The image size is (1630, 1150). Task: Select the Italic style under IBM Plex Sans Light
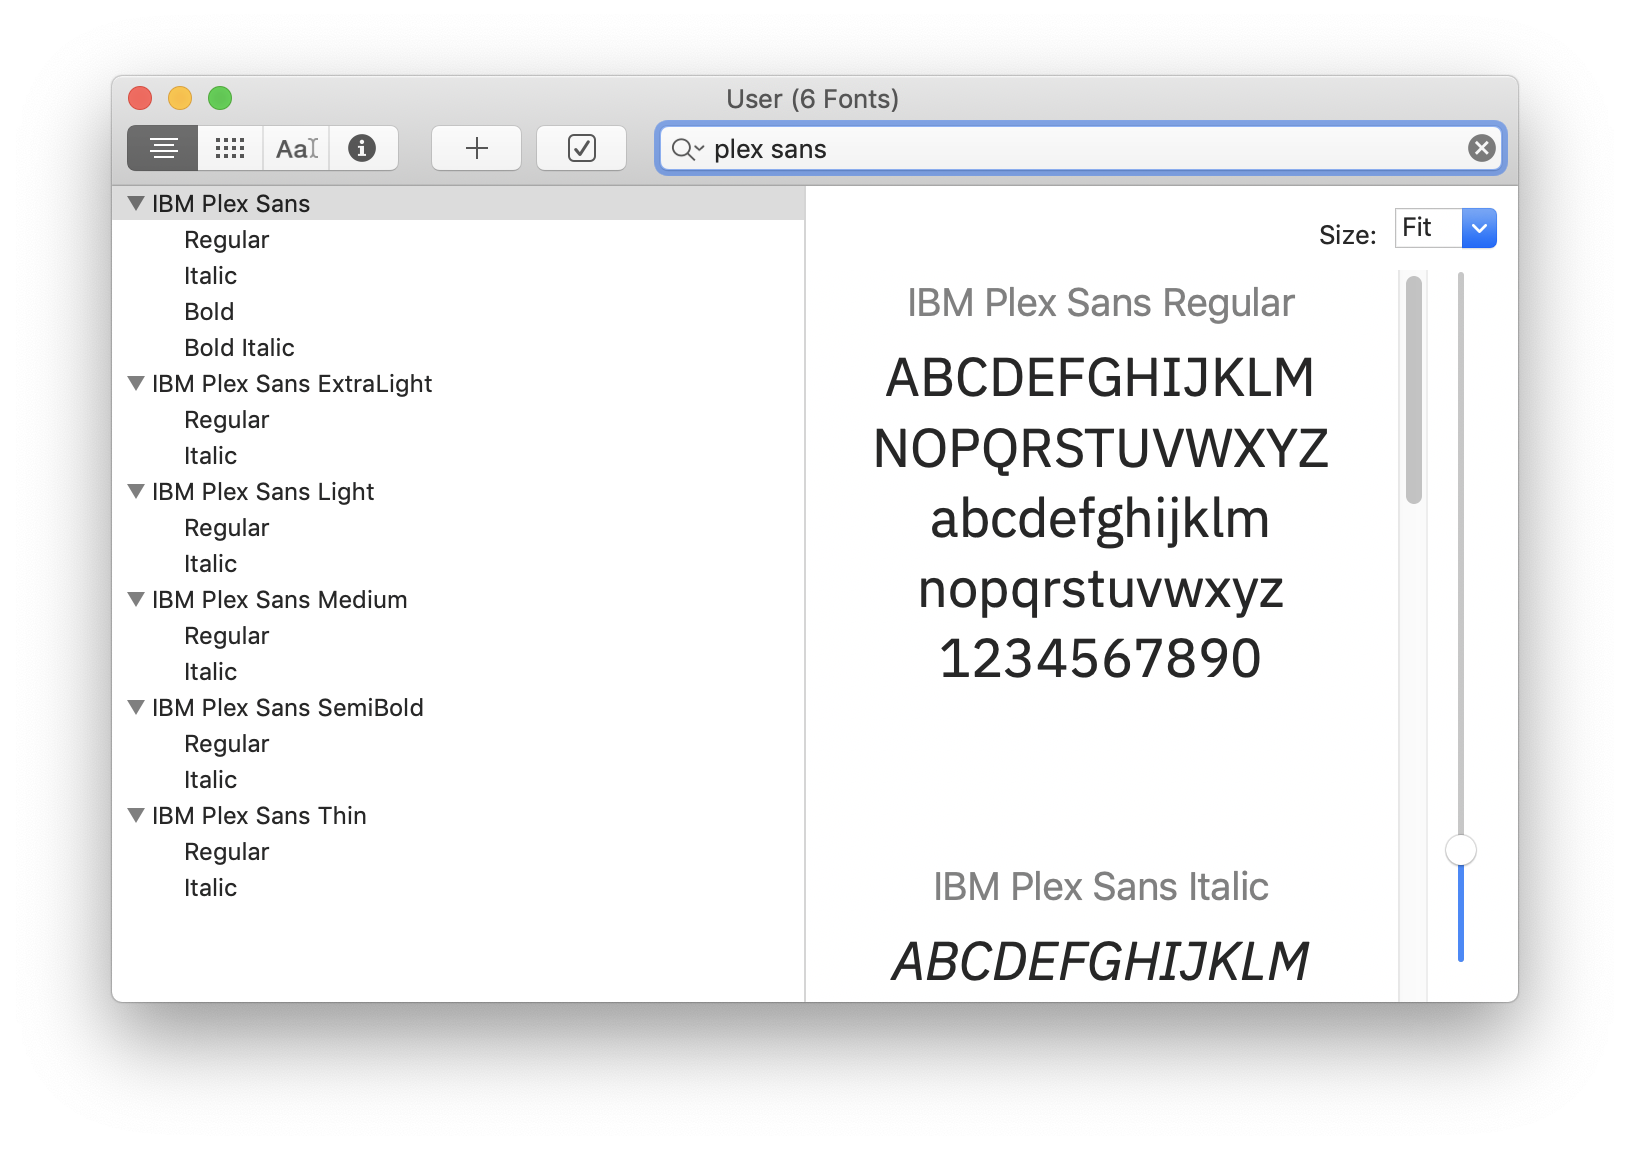pos(210,563)
